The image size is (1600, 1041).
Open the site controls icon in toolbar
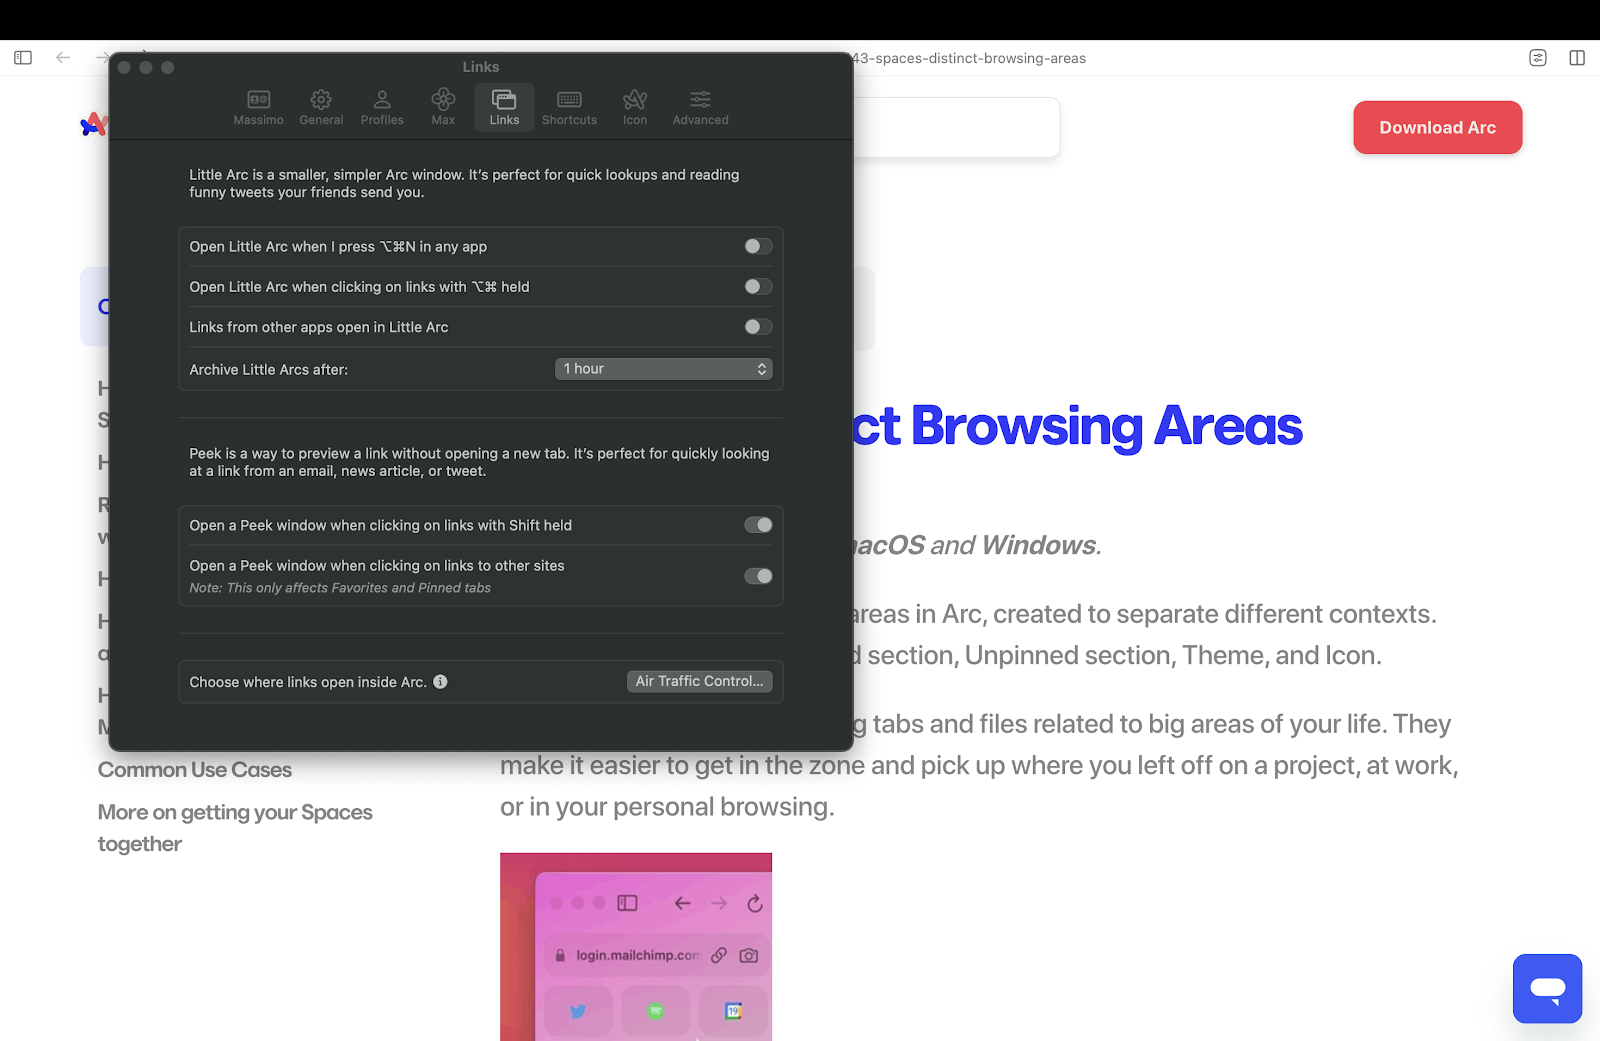click(1538, 58)
